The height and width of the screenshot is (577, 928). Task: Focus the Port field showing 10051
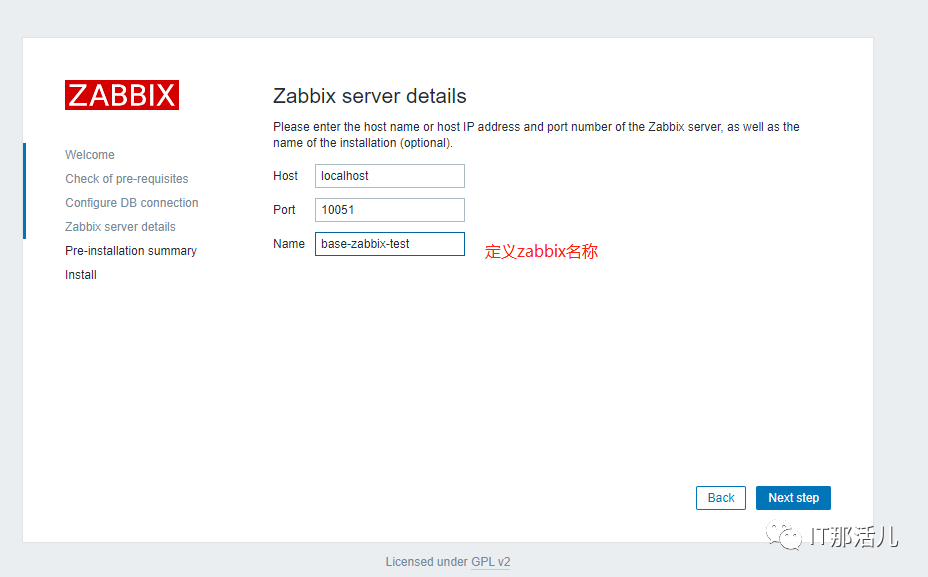click(389, 209)
